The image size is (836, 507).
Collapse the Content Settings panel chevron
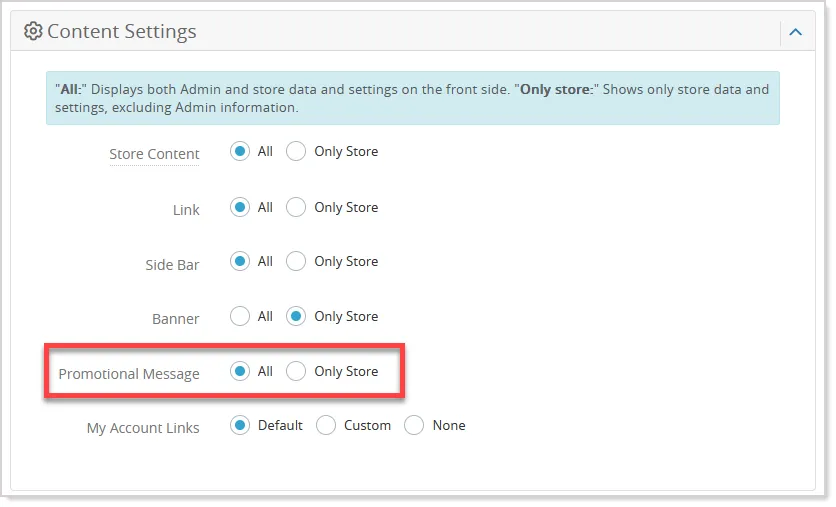[x=795, y=32]
